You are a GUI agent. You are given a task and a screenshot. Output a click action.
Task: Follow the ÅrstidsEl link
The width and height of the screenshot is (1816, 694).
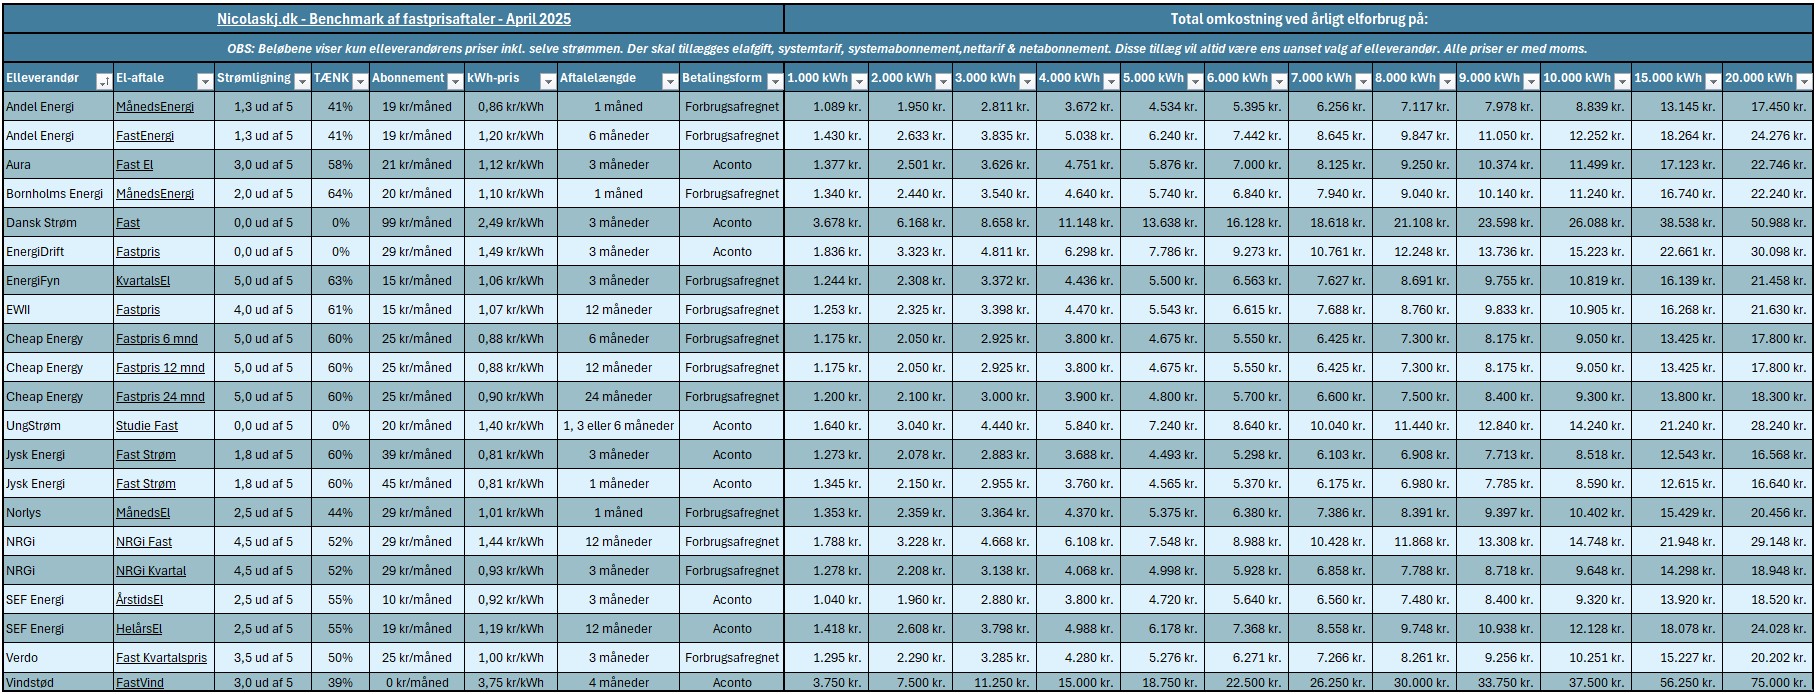[x=140, y=600]
